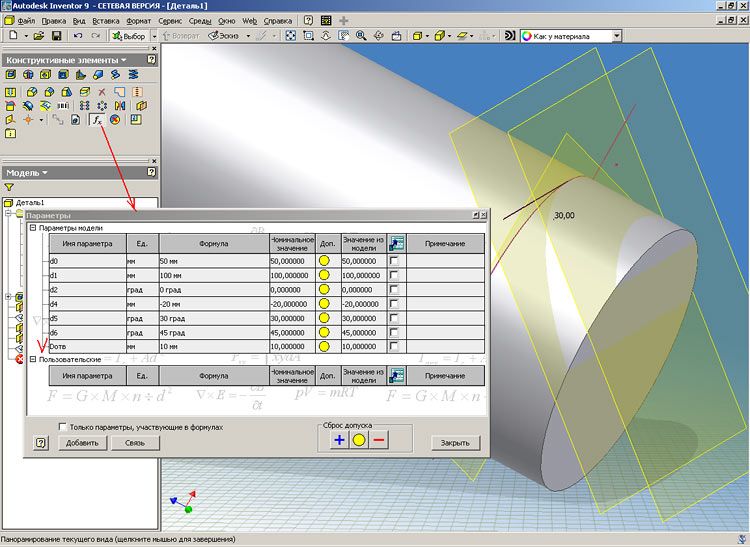Tick the export checkbox in row Dотв
Screen dimensions: 750x547
point(394,346)
